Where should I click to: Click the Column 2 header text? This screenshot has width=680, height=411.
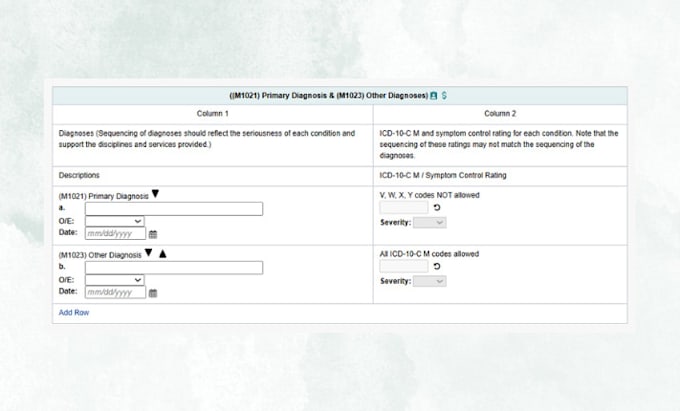[x=500, y=114]
